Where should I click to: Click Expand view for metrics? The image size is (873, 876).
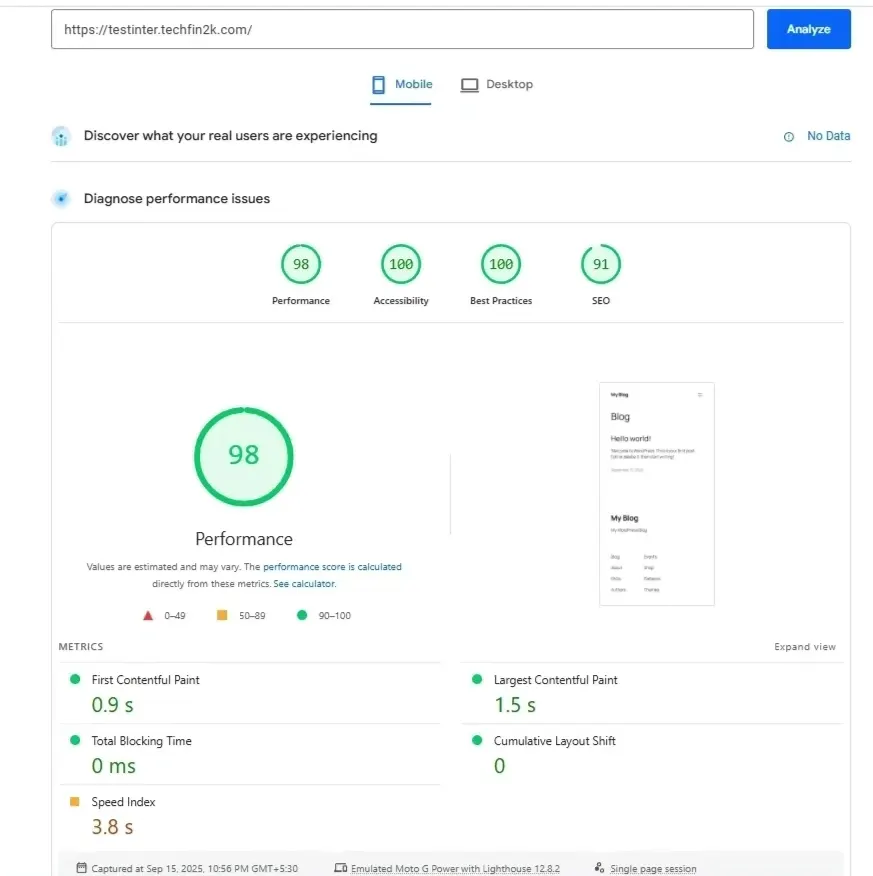pyautogui.click(x=805, y=646)
